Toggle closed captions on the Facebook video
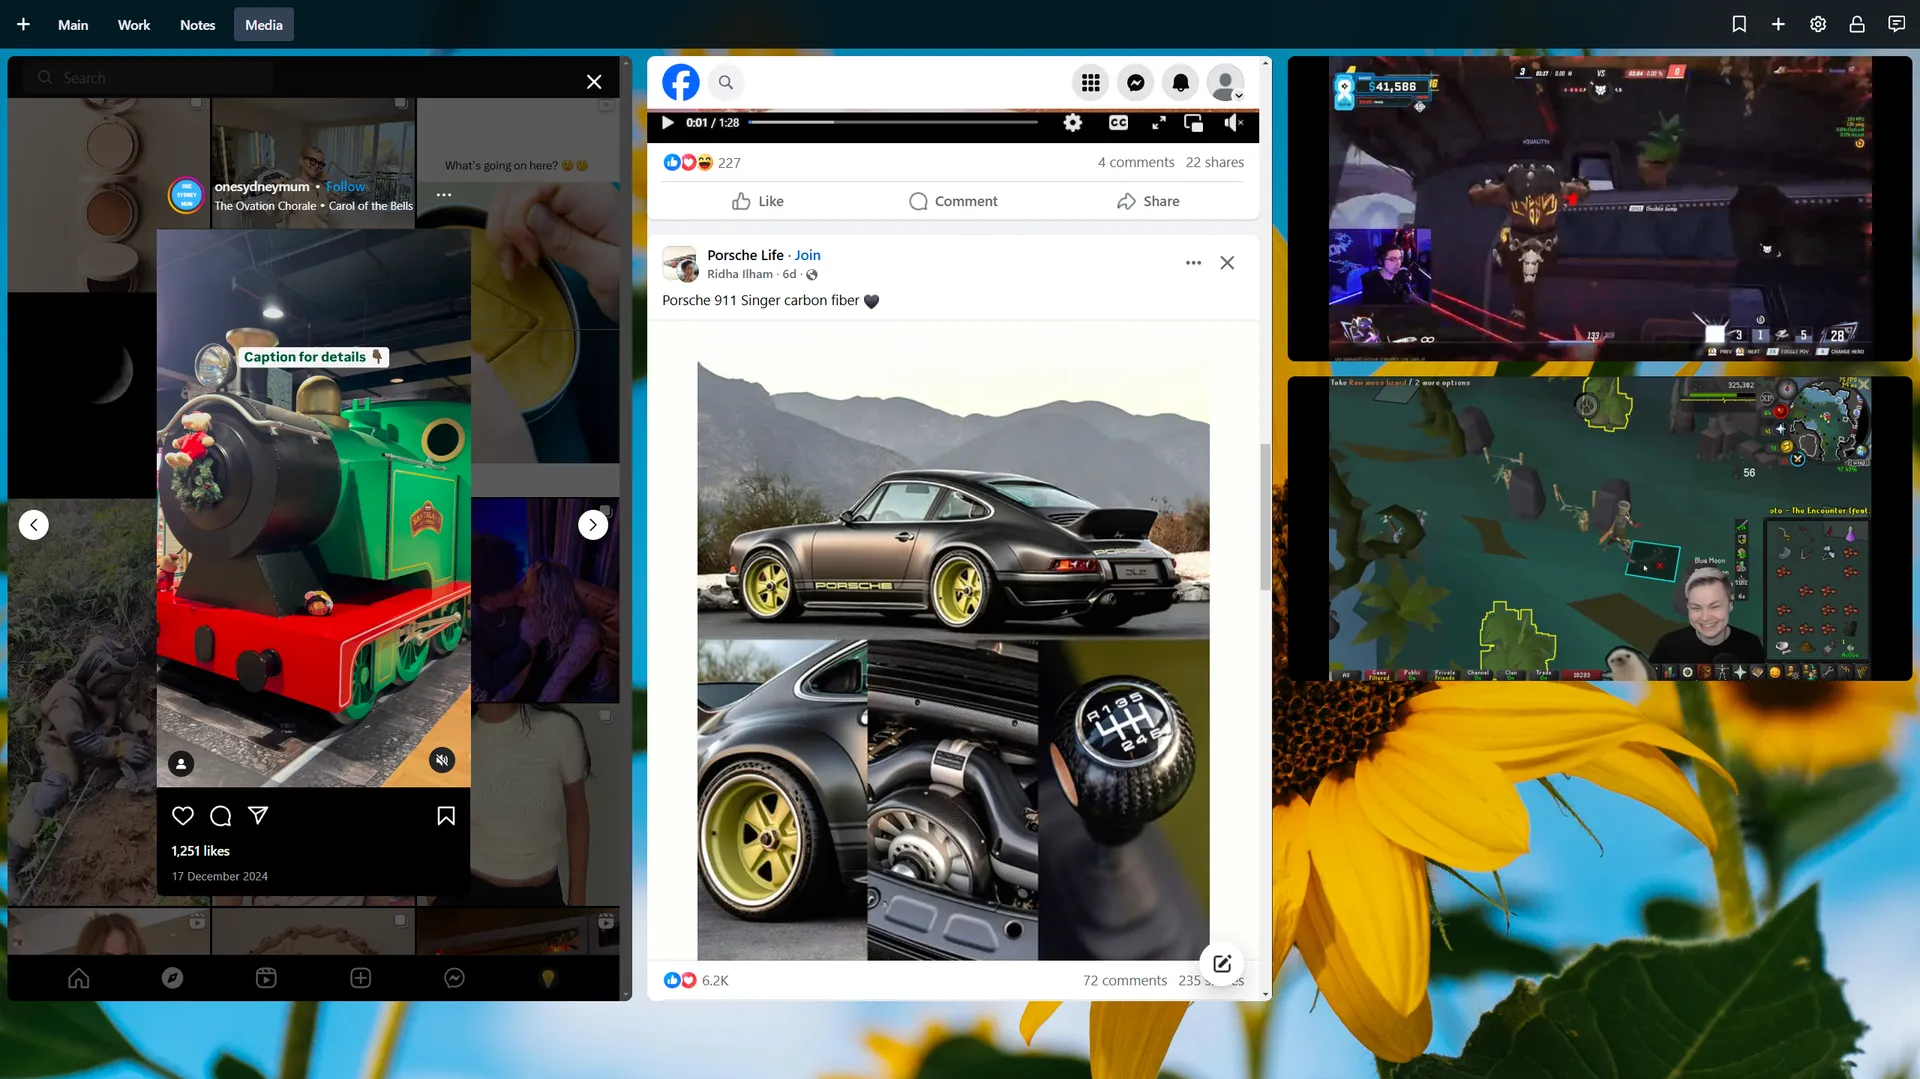The width and height of the screenshot is (1920, 1079). 1118,122
